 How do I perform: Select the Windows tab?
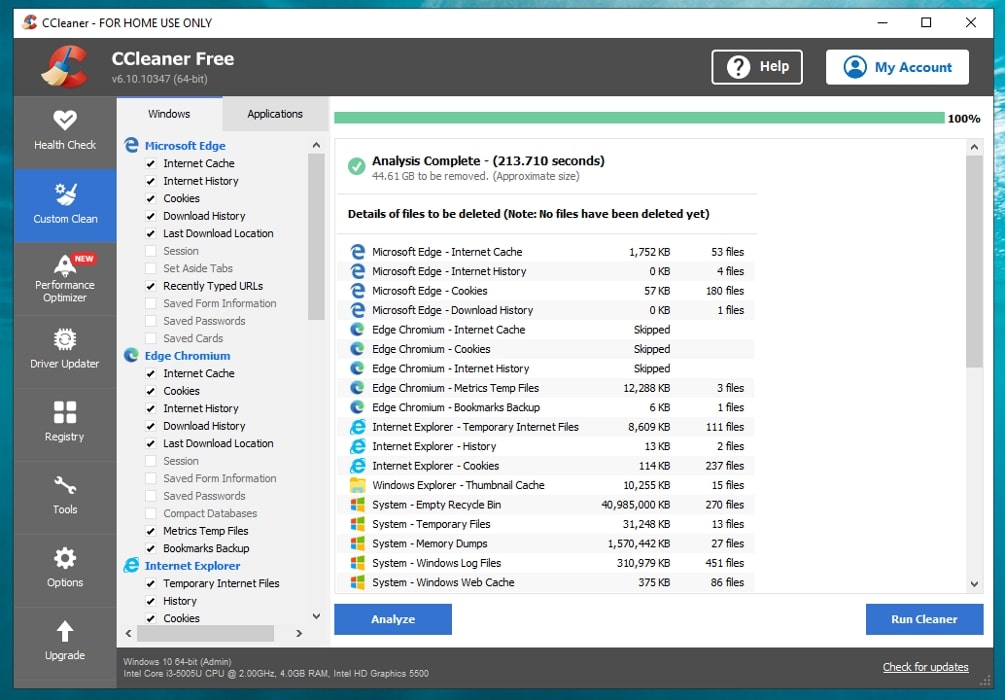click(x=169, y=113)
